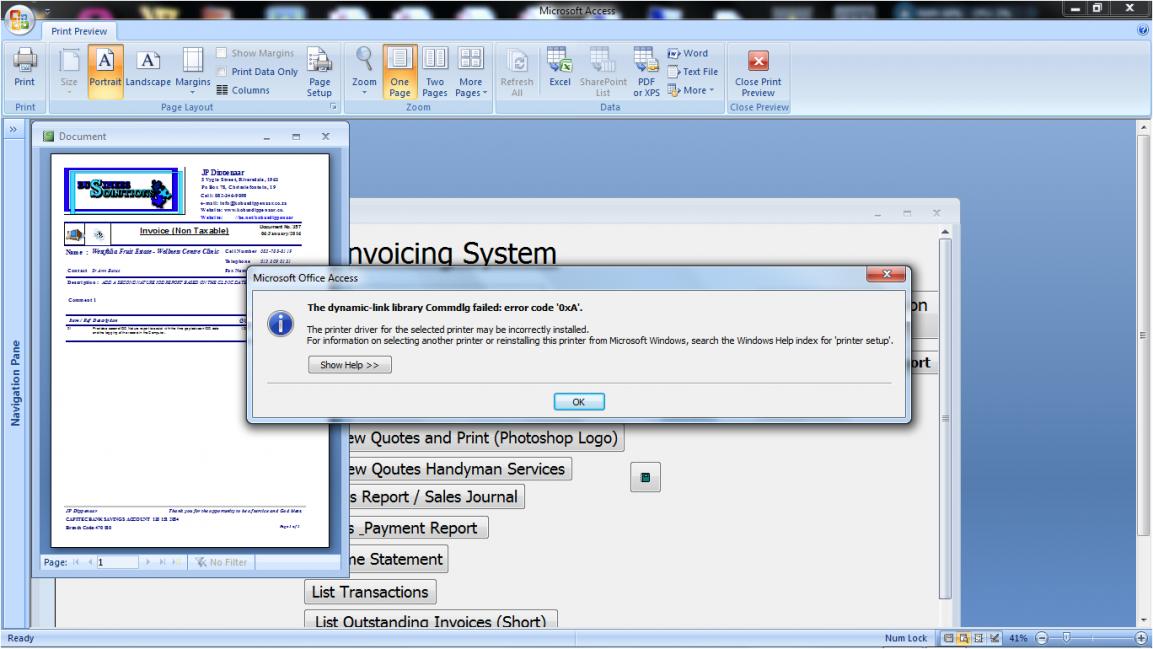Close the error dialog with X

pos(886,274)
